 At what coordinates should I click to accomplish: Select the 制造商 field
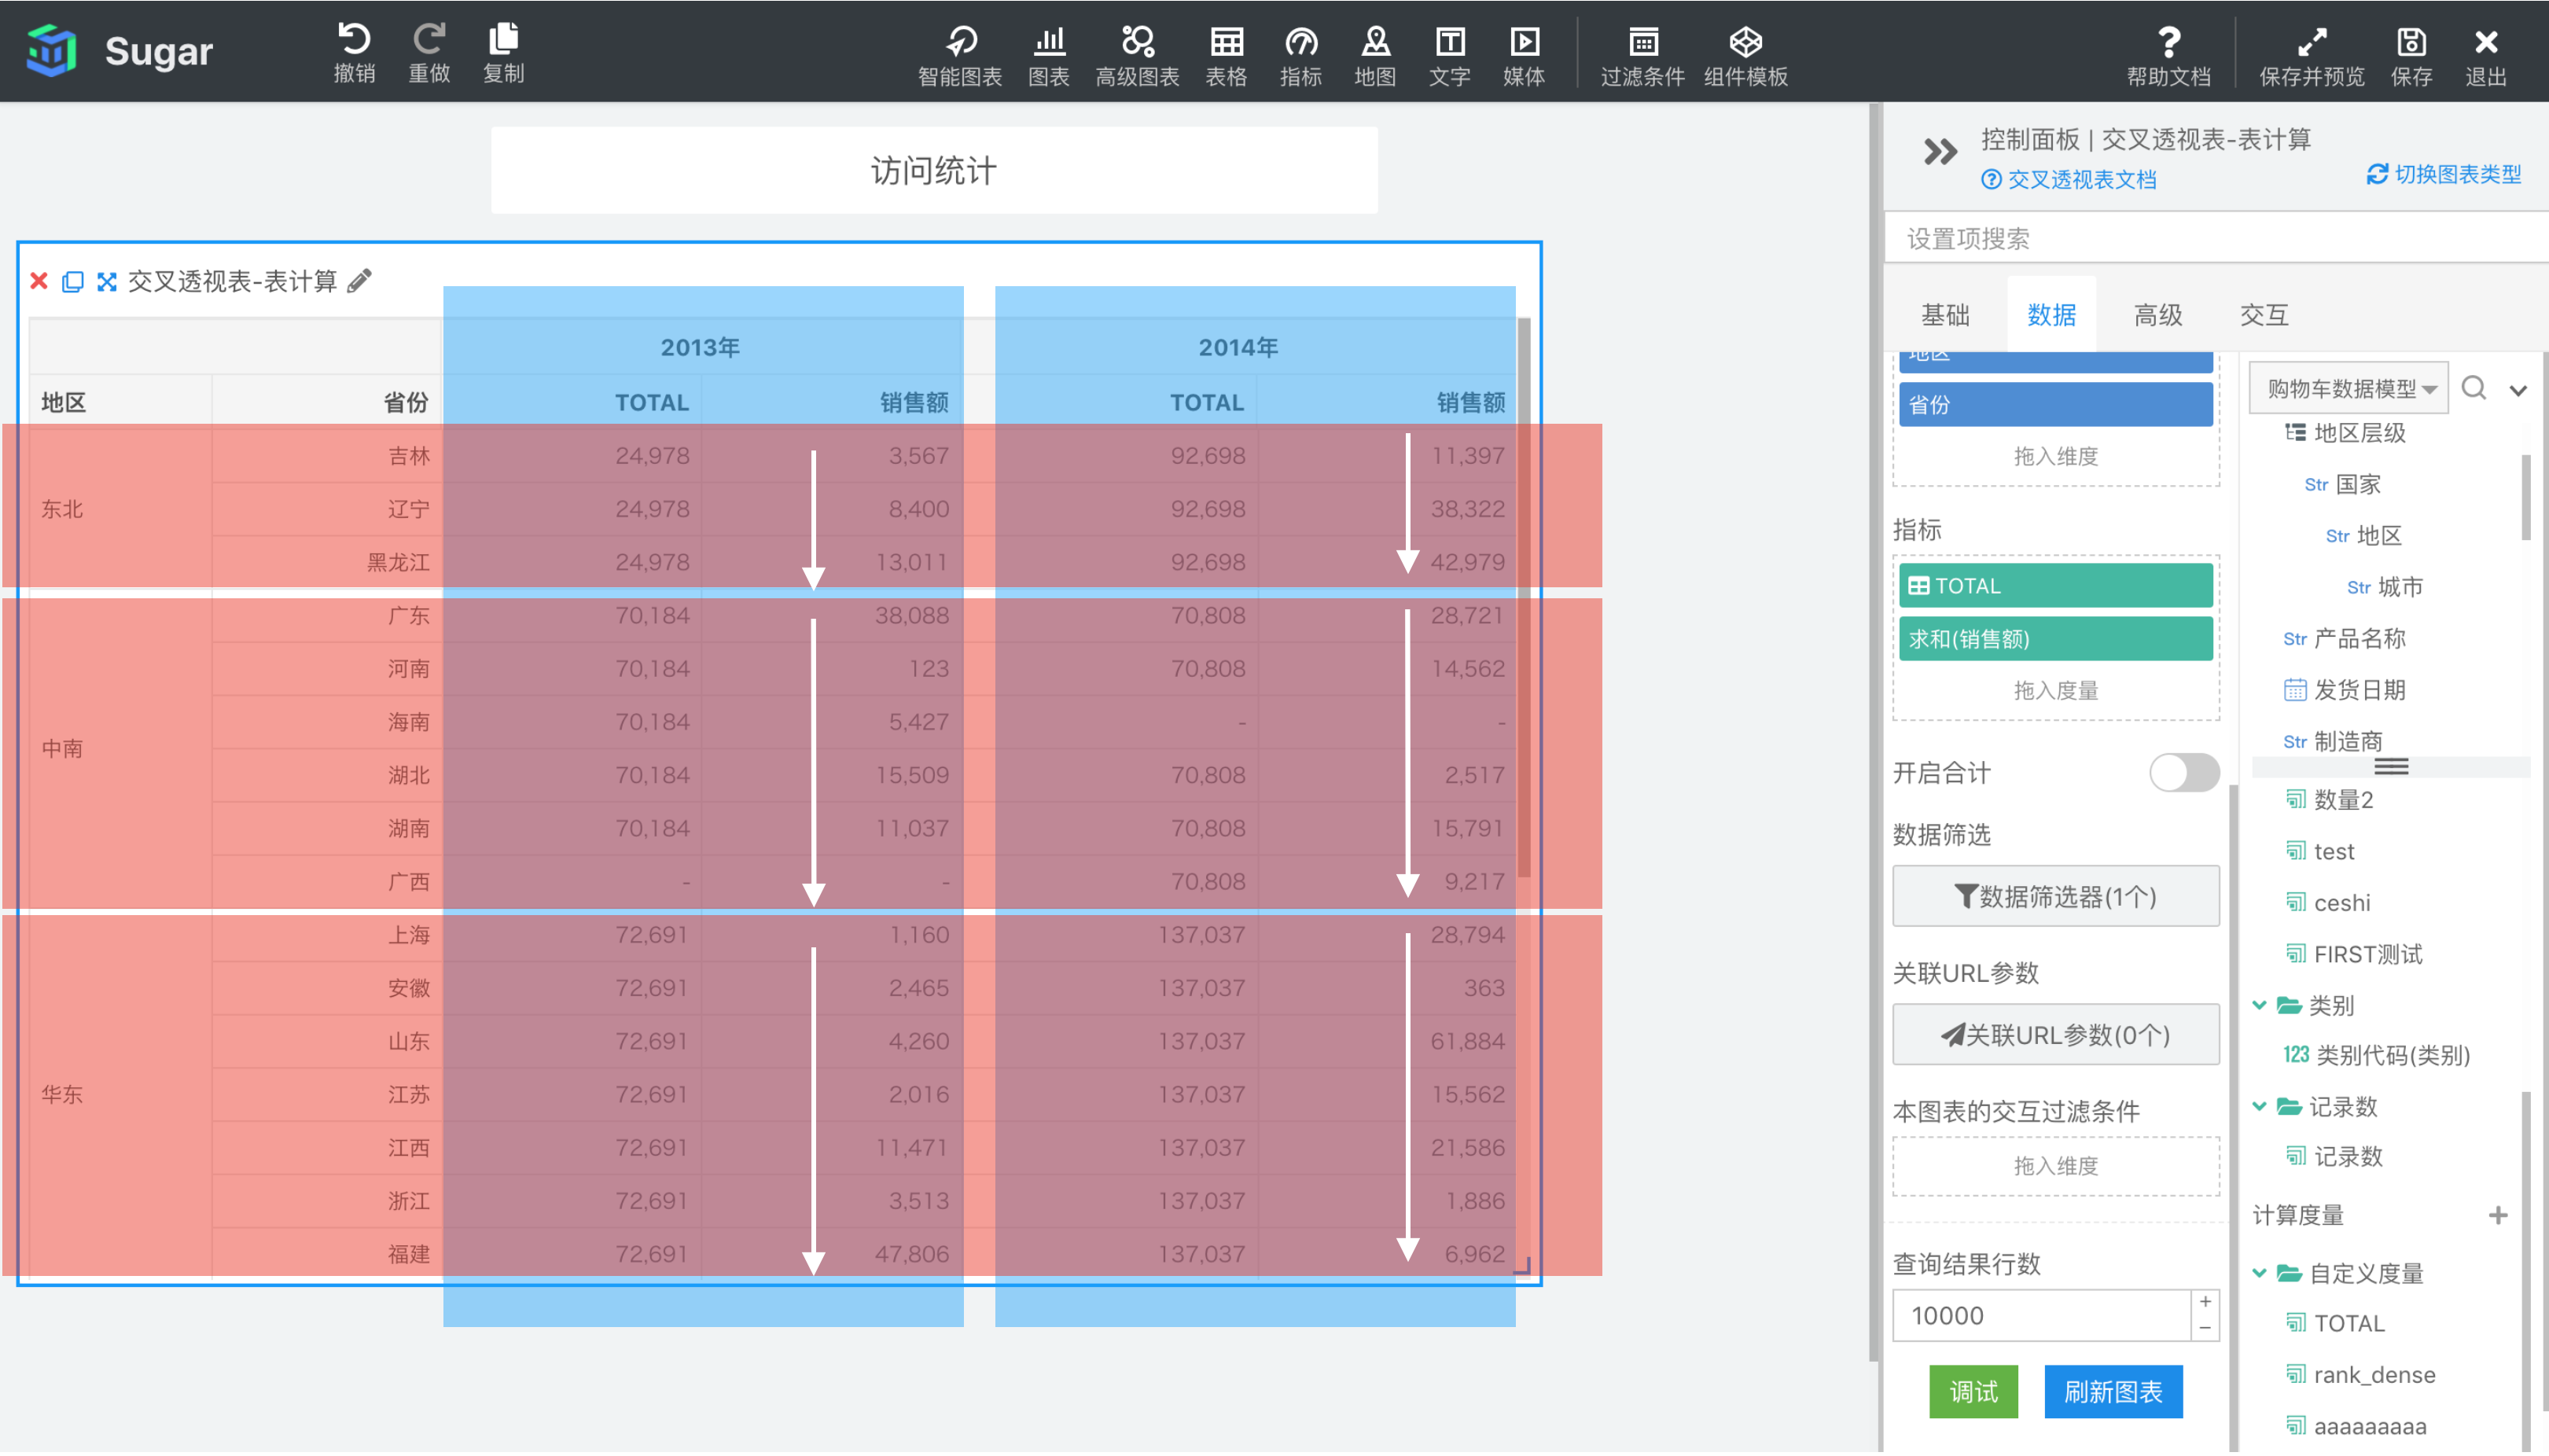pos(2333,741)
